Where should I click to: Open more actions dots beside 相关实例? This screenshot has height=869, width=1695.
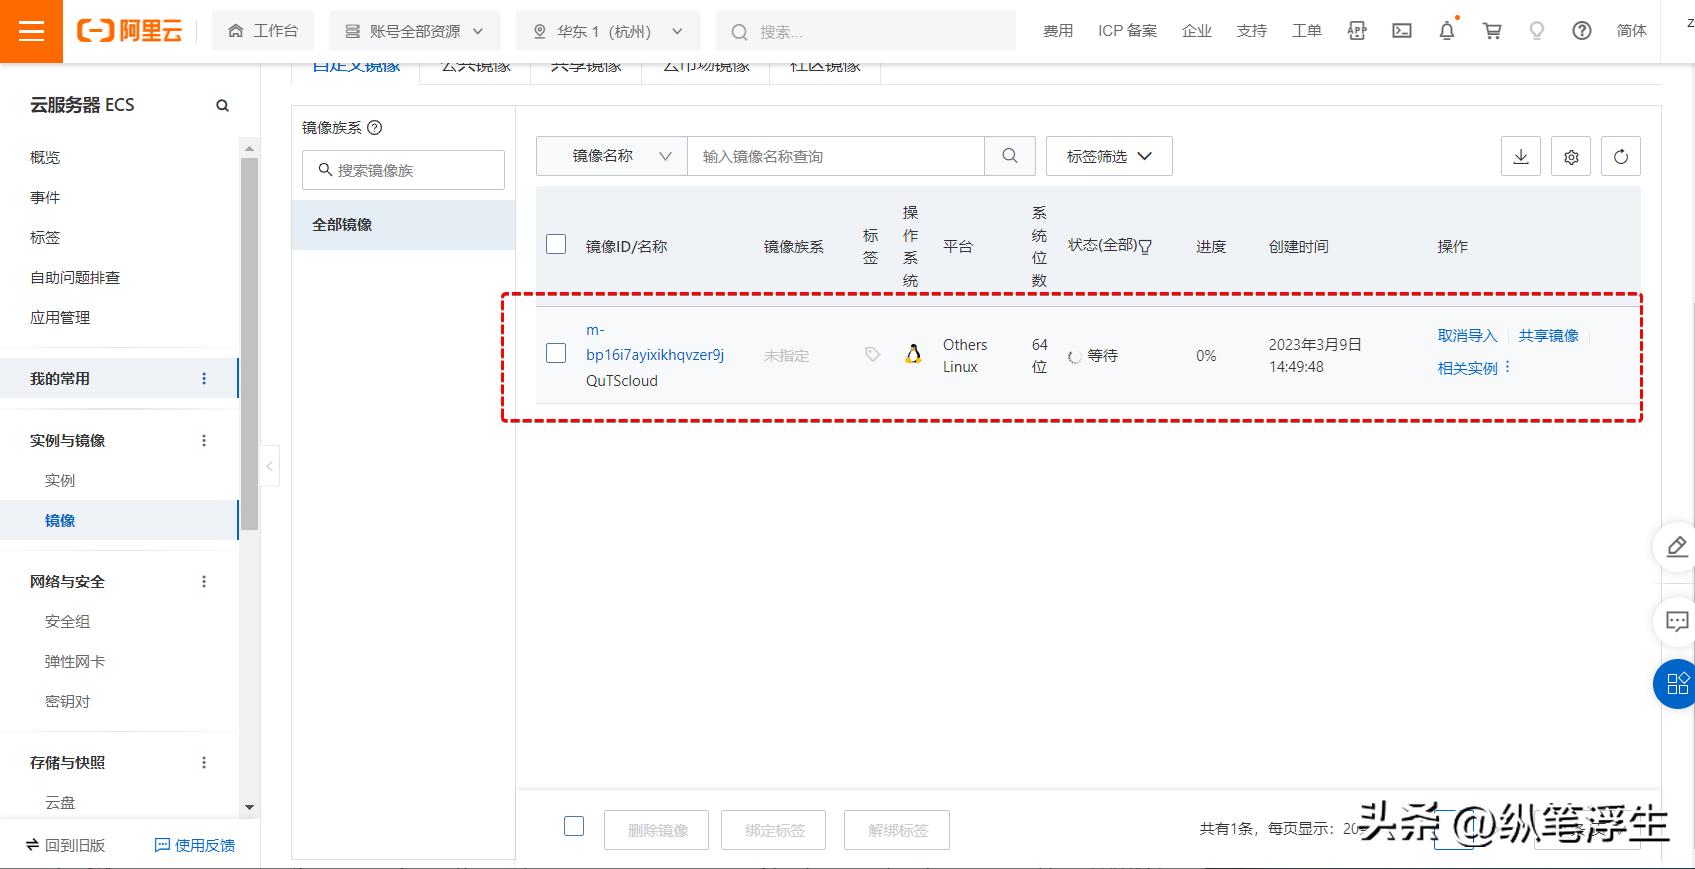point(1507,367)
